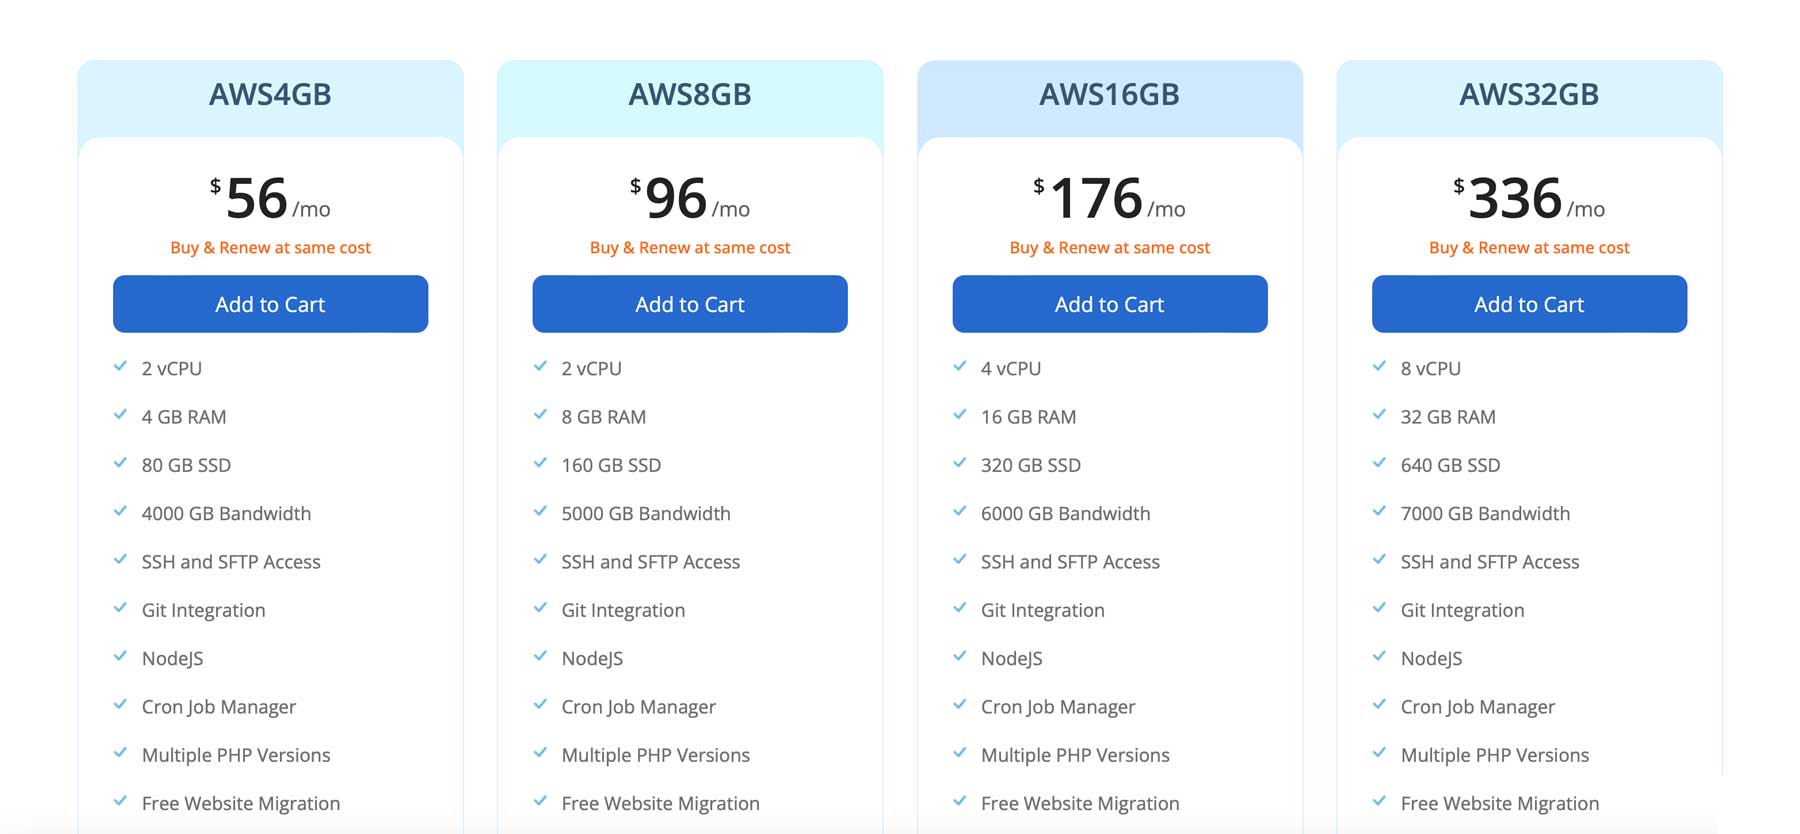This screenshot has height=834, width=1800.
Task: Click the $96/mo price on AWS8GB
Action: [x=690, y=198]
